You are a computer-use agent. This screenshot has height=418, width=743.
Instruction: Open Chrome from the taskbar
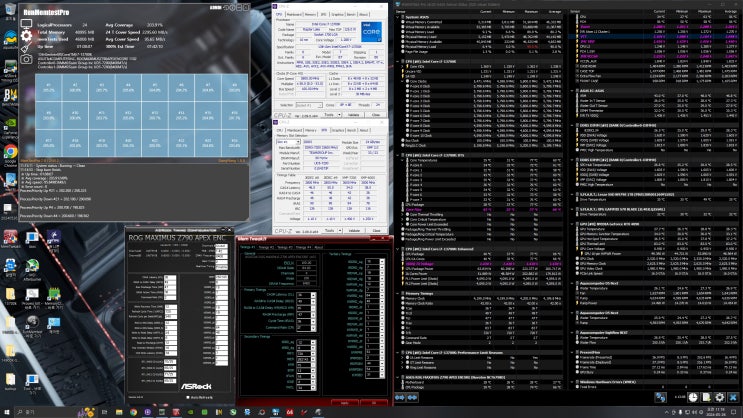tap(133, 412)
